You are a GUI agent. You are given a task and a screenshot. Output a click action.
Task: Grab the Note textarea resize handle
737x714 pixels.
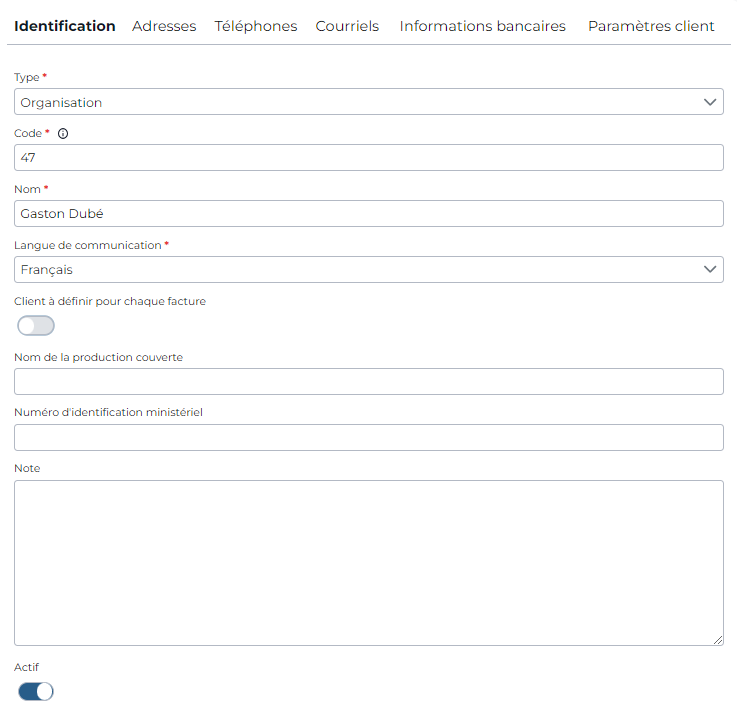tap(718, 640)
